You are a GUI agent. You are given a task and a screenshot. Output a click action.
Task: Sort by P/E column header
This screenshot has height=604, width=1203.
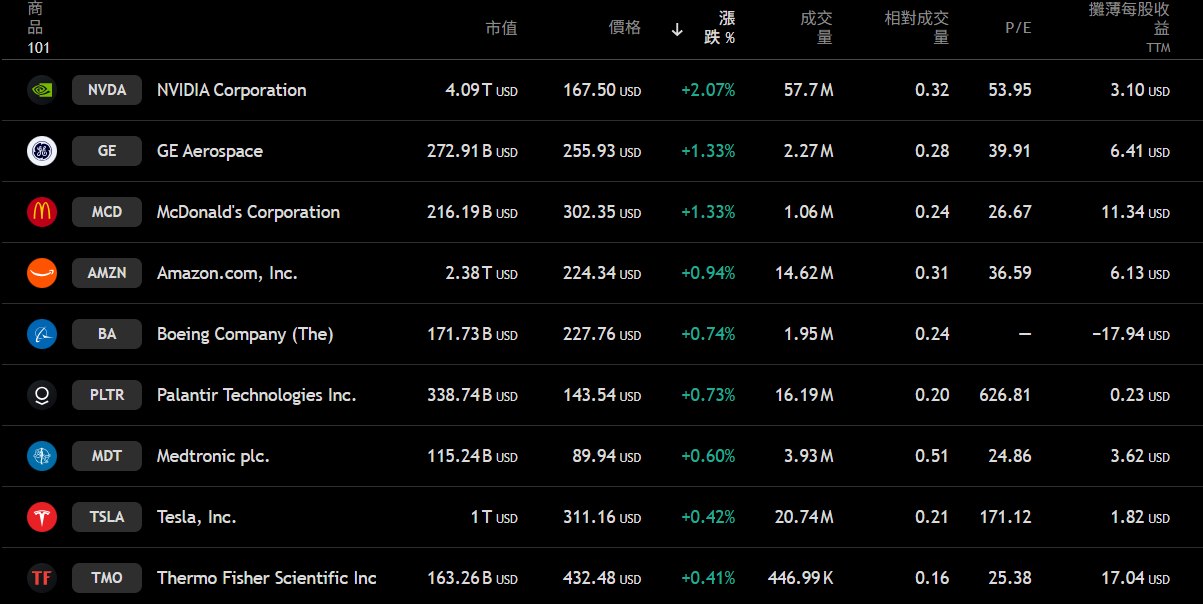1017,28
